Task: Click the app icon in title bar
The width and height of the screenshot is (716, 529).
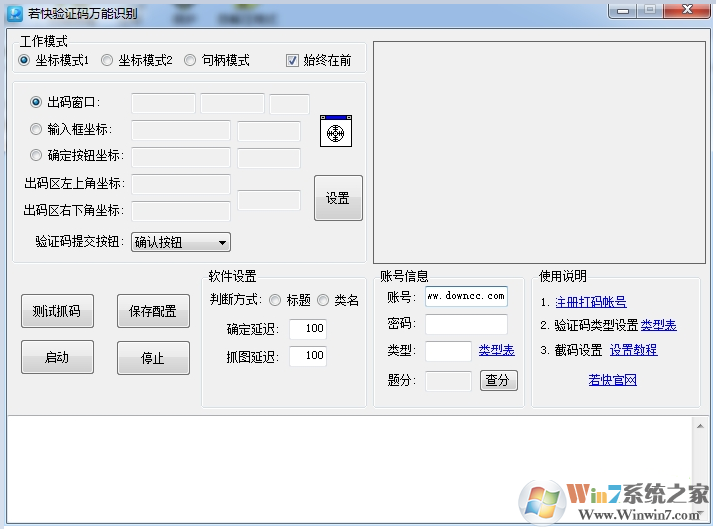Action: [15, 13]
